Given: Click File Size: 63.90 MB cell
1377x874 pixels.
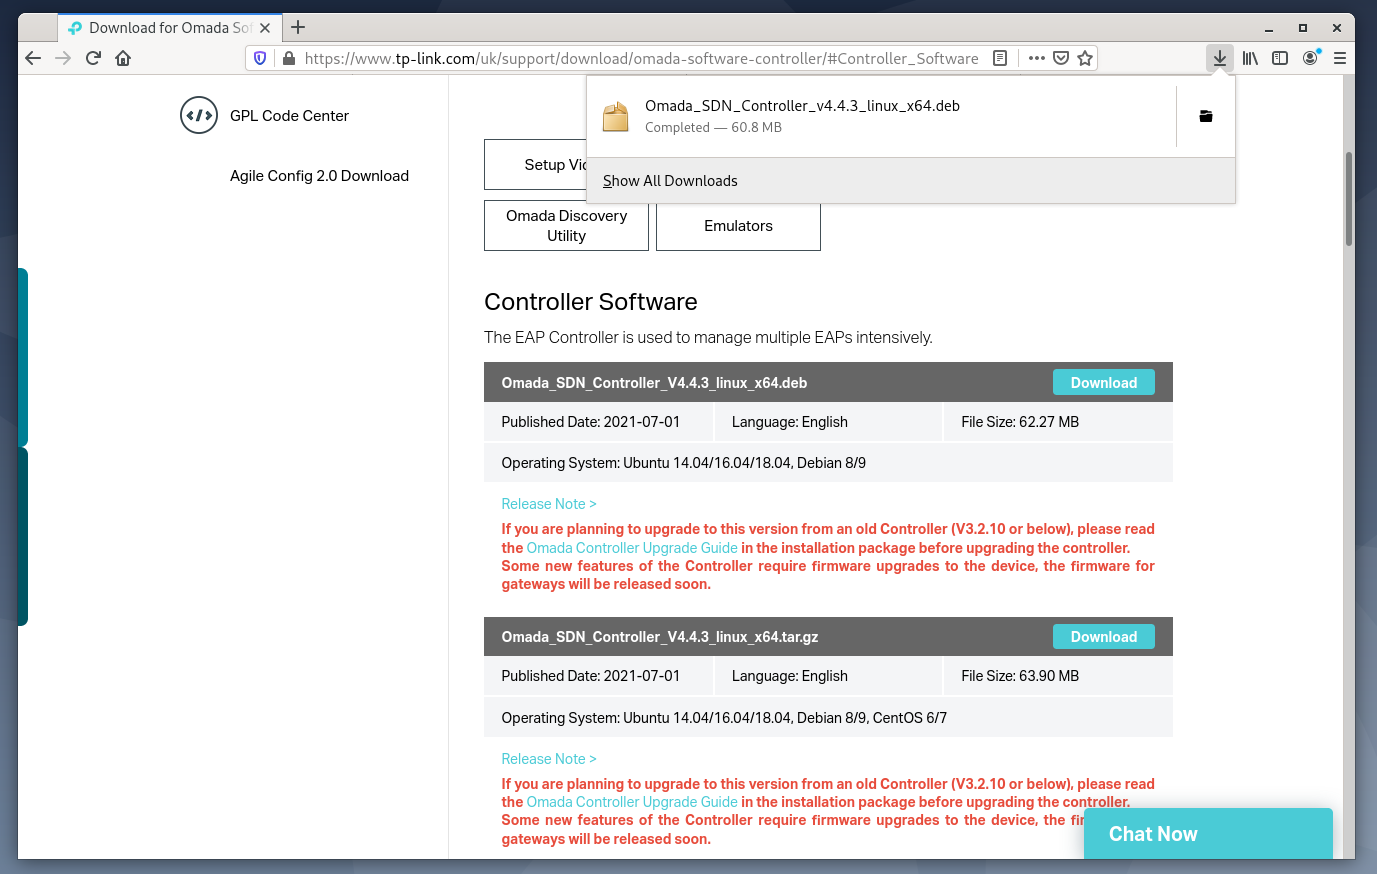Looking at the screenshot, I should 1058,676.
